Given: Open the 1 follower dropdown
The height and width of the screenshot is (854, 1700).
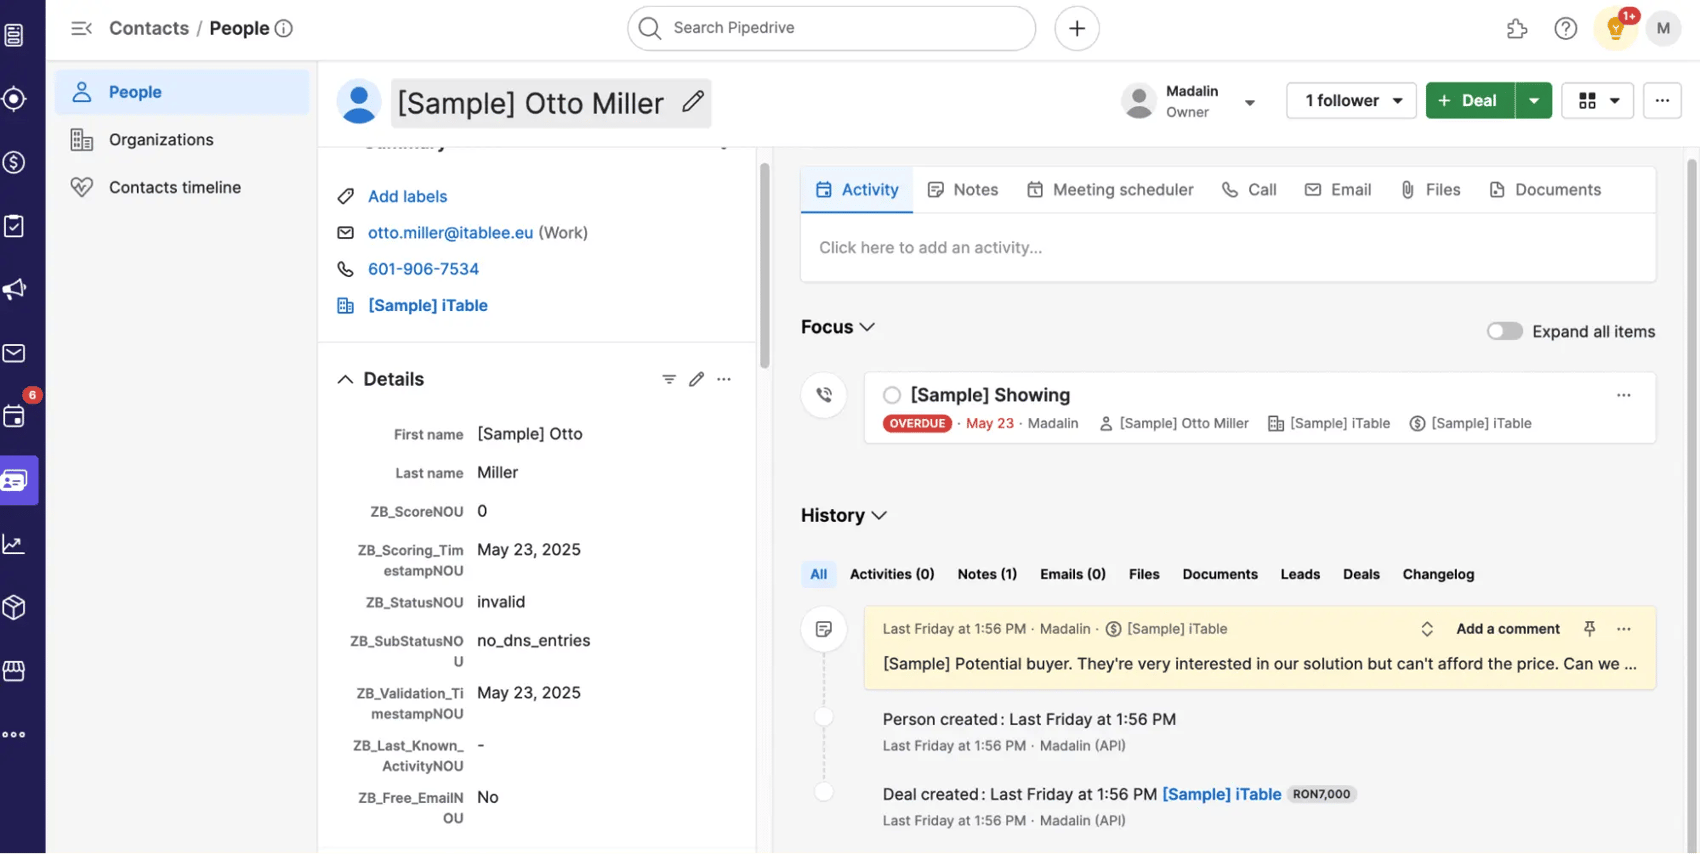Looking at the screenshot, I should (1351, 101).
